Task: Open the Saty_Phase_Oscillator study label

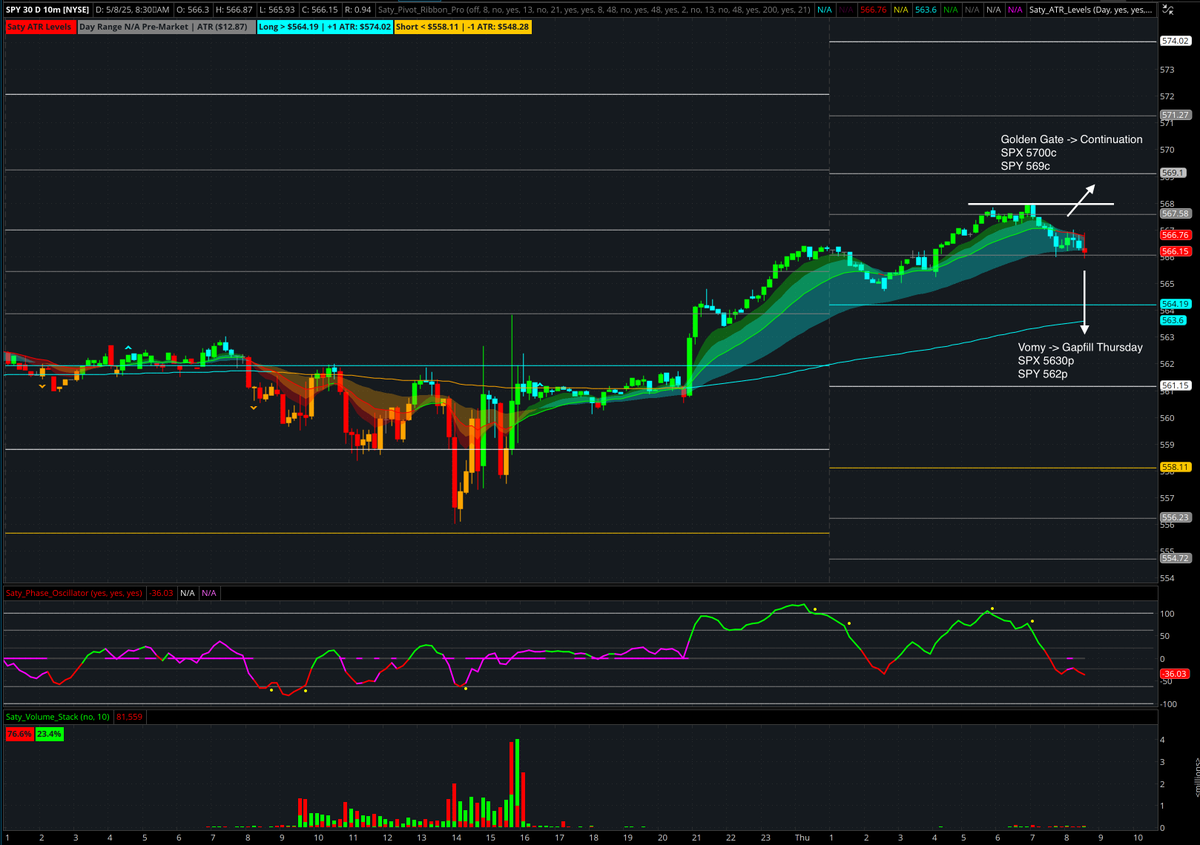Action: (x=74, y=593)
